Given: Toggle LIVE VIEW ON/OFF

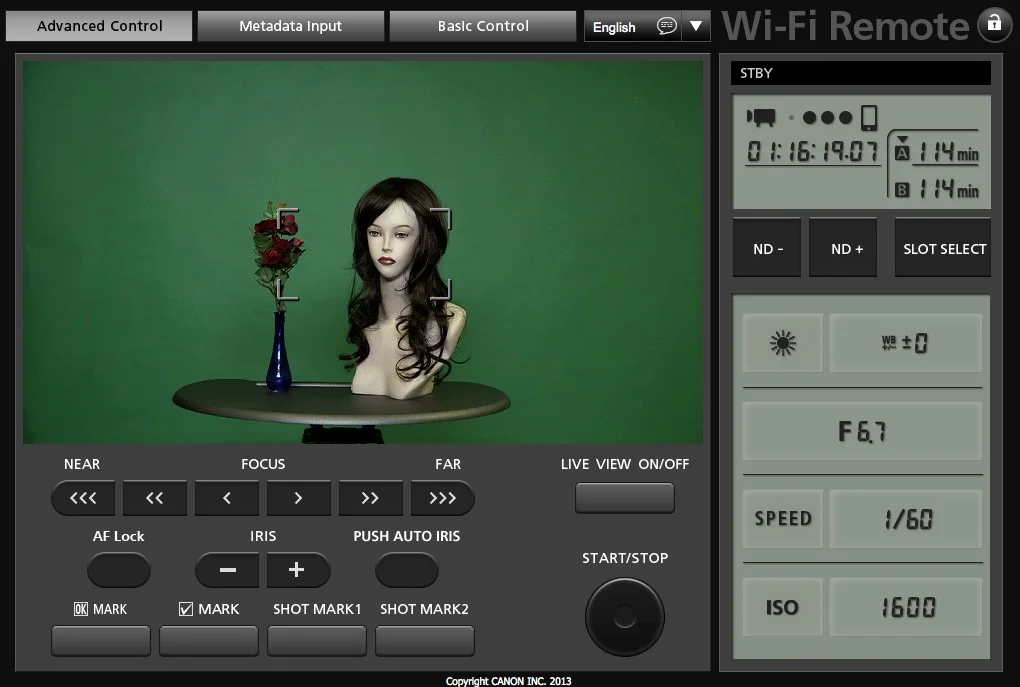Looking at the screenshot, I should [624, 497].
